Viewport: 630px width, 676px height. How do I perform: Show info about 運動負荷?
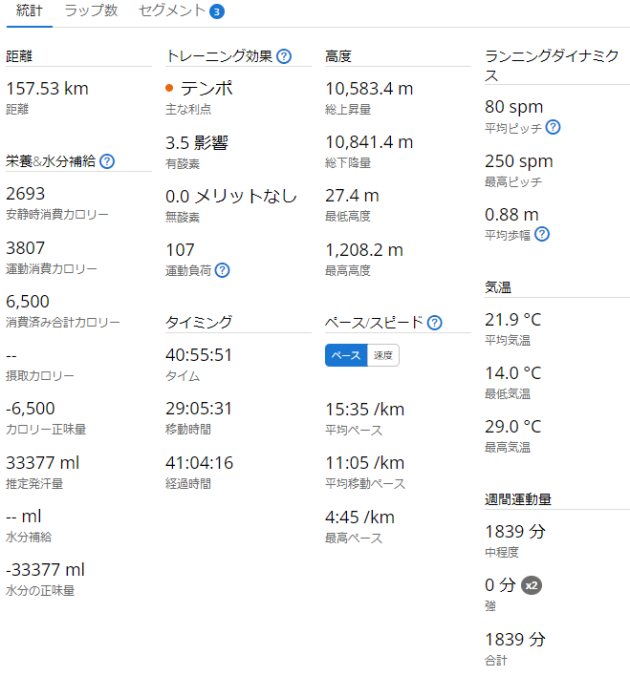[x=222, y=270]
